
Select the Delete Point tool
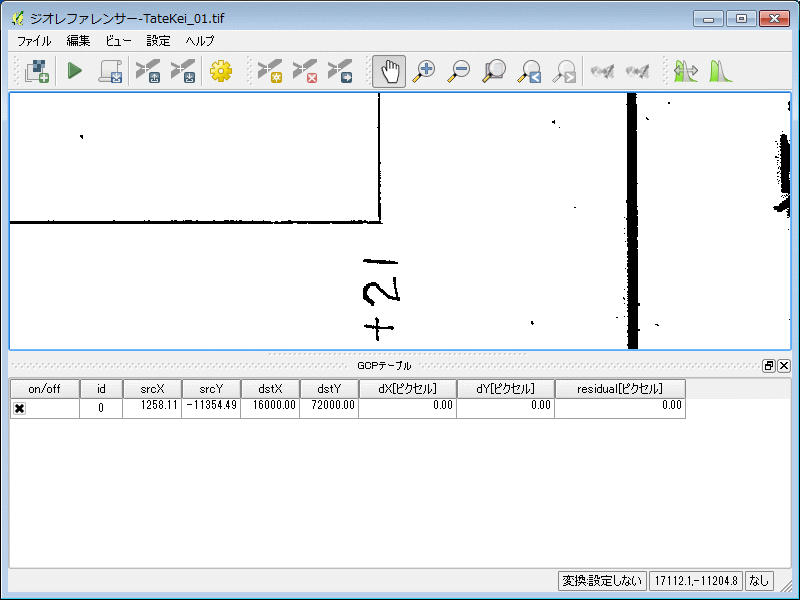305,71
